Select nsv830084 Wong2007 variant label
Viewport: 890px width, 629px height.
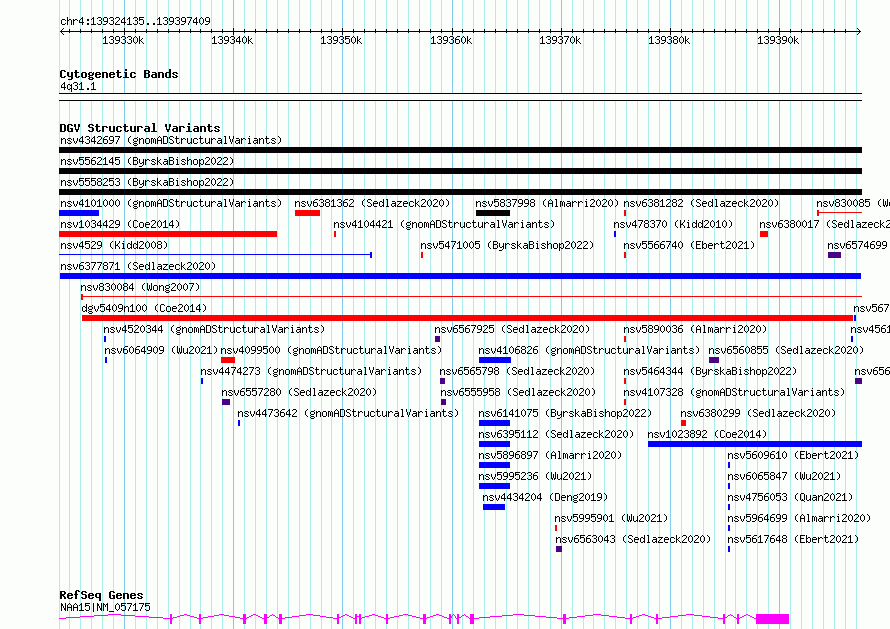point(140,287)
